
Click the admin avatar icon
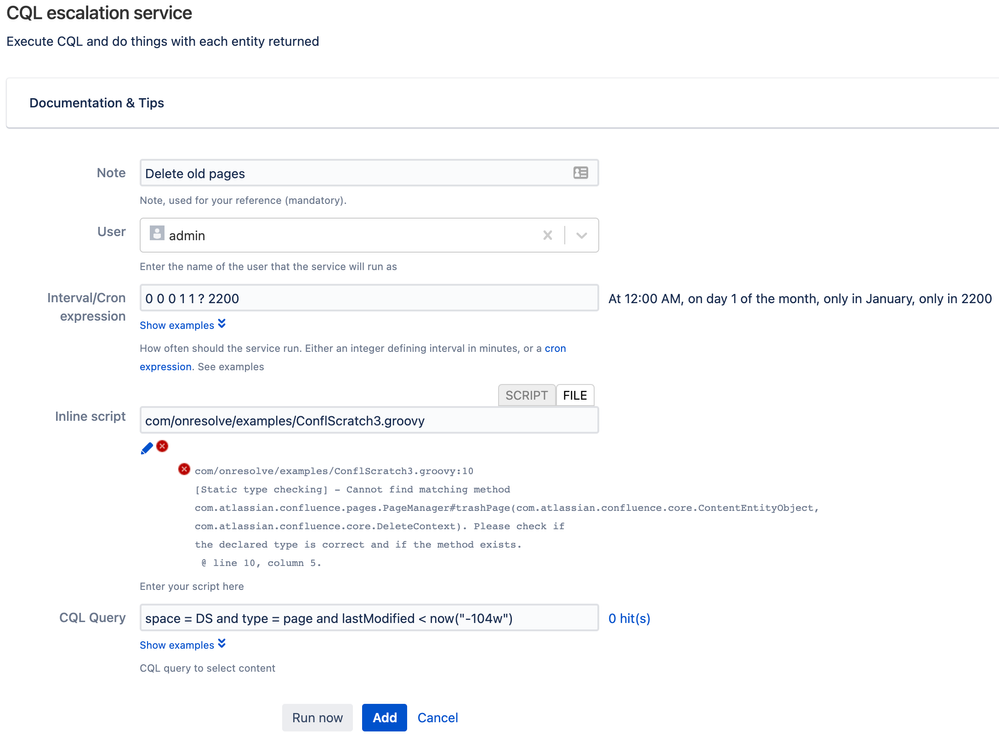[157, 233]
